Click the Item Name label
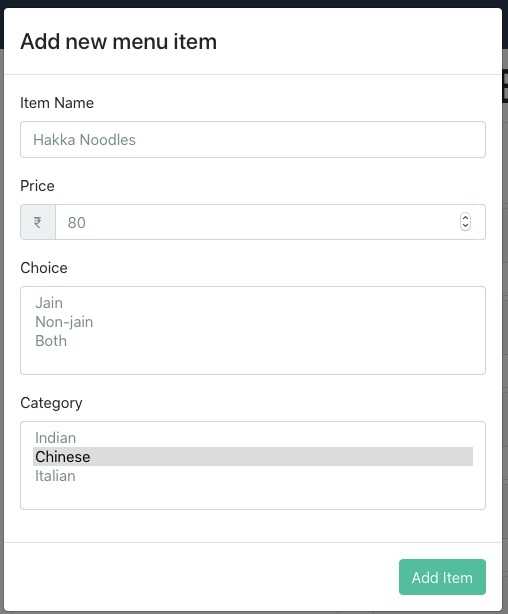 pyautogui.click(x=57, y=103)
